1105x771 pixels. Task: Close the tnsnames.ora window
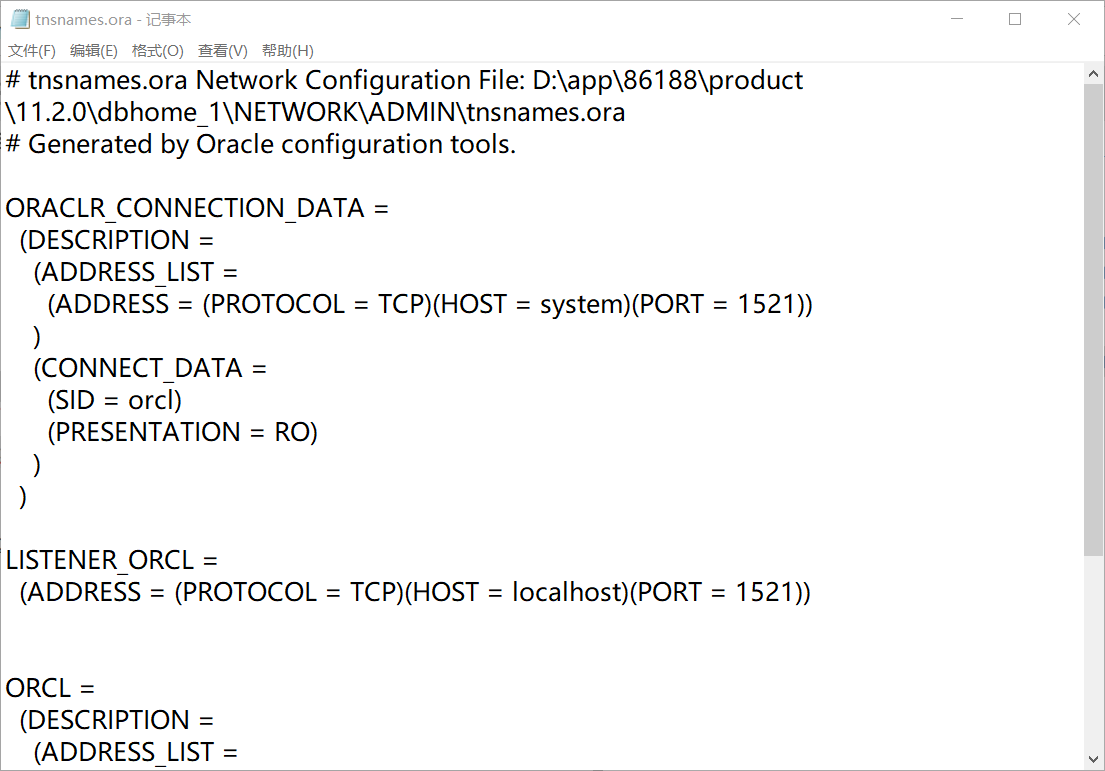point(1074,18)
